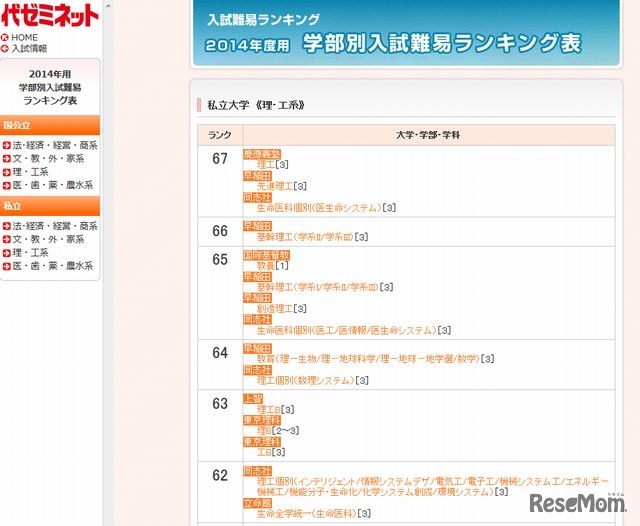640x526 pixels.
Task: Click the HOME link arrow icon
Action: [5, 38]
